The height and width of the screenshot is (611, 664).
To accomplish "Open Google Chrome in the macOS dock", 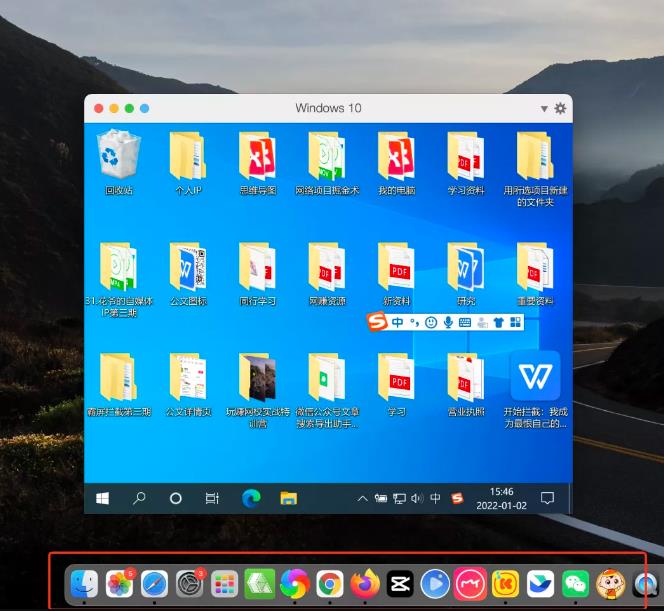I will [330, 584].
